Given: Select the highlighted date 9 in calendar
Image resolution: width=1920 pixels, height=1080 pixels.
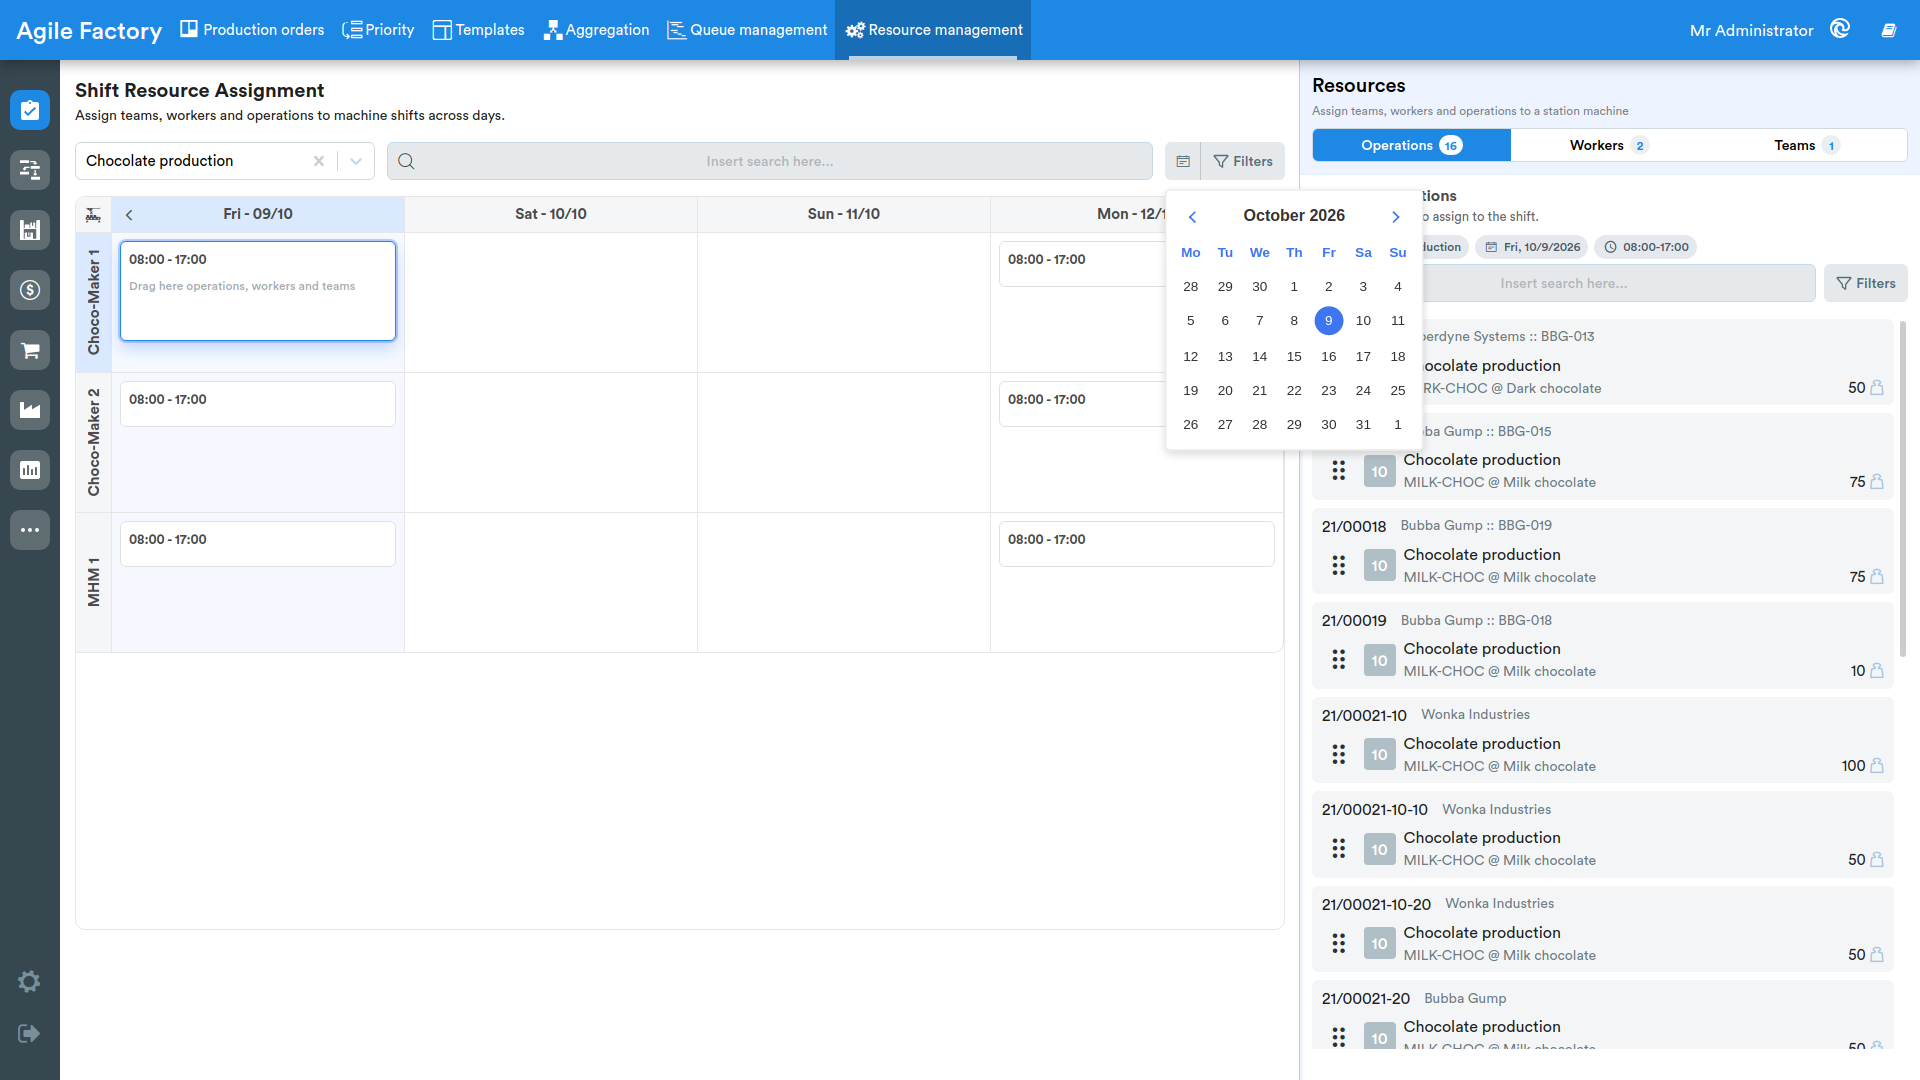Looking at the screenshot, I should (1328, 321).
